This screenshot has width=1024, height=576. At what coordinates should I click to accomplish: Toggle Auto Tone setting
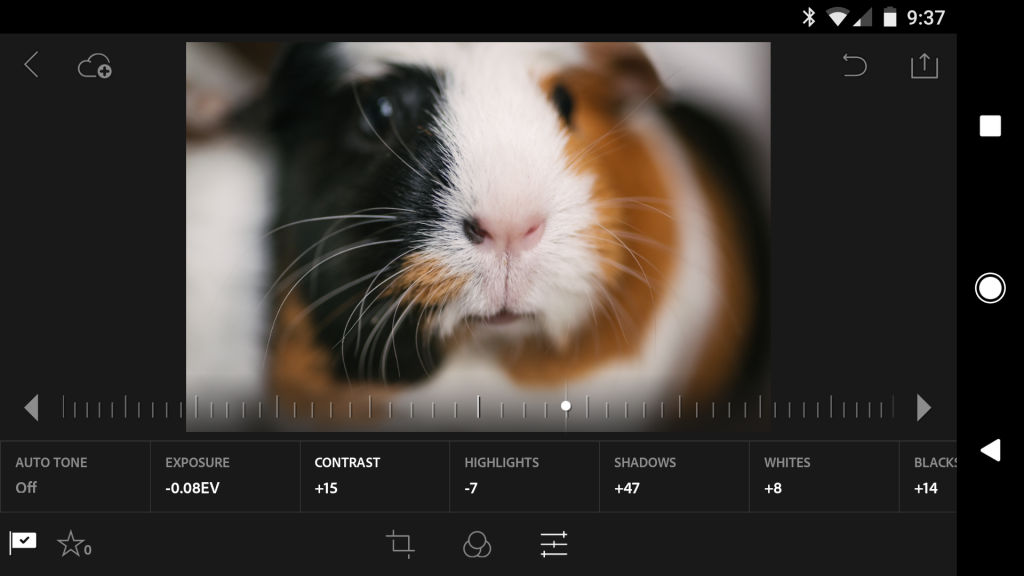75,476
